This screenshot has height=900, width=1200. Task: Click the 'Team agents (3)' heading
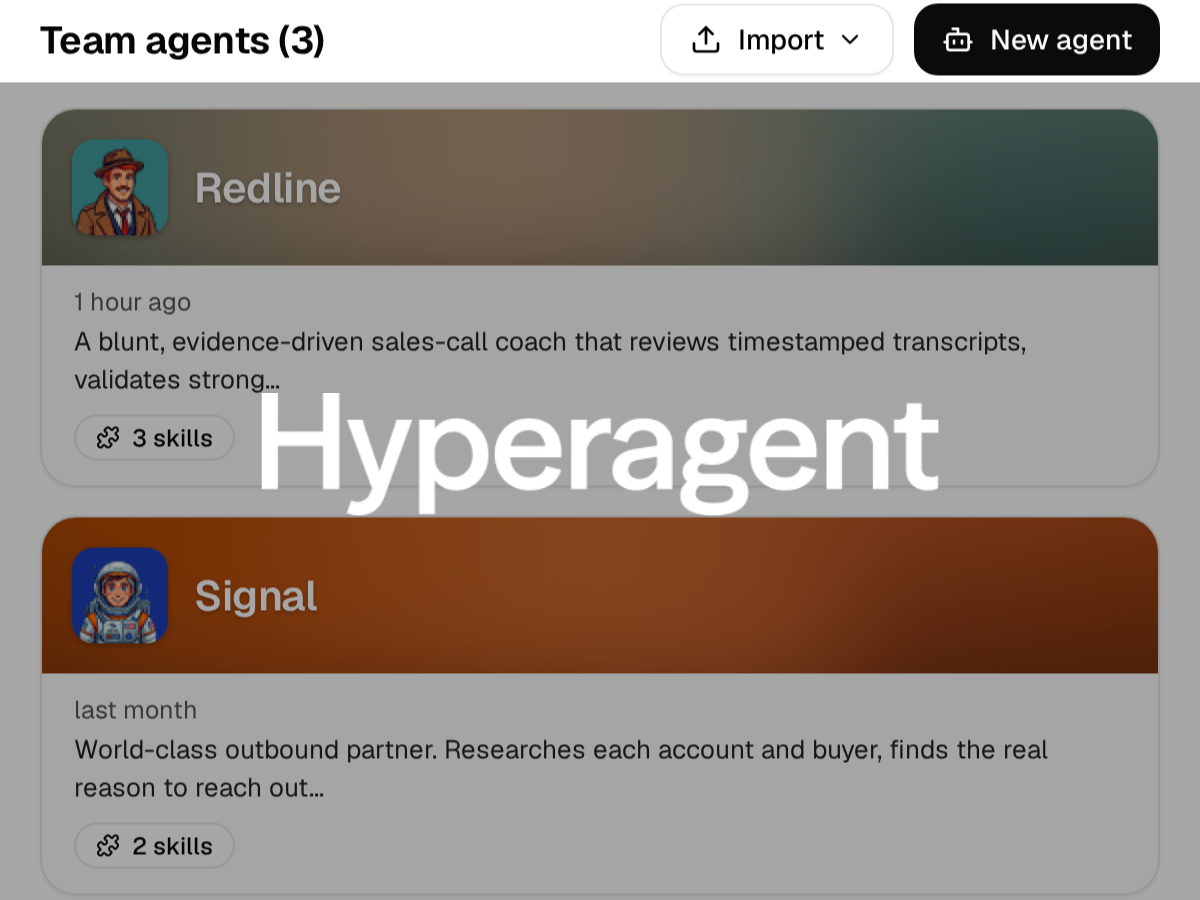(x=182, y=41)
